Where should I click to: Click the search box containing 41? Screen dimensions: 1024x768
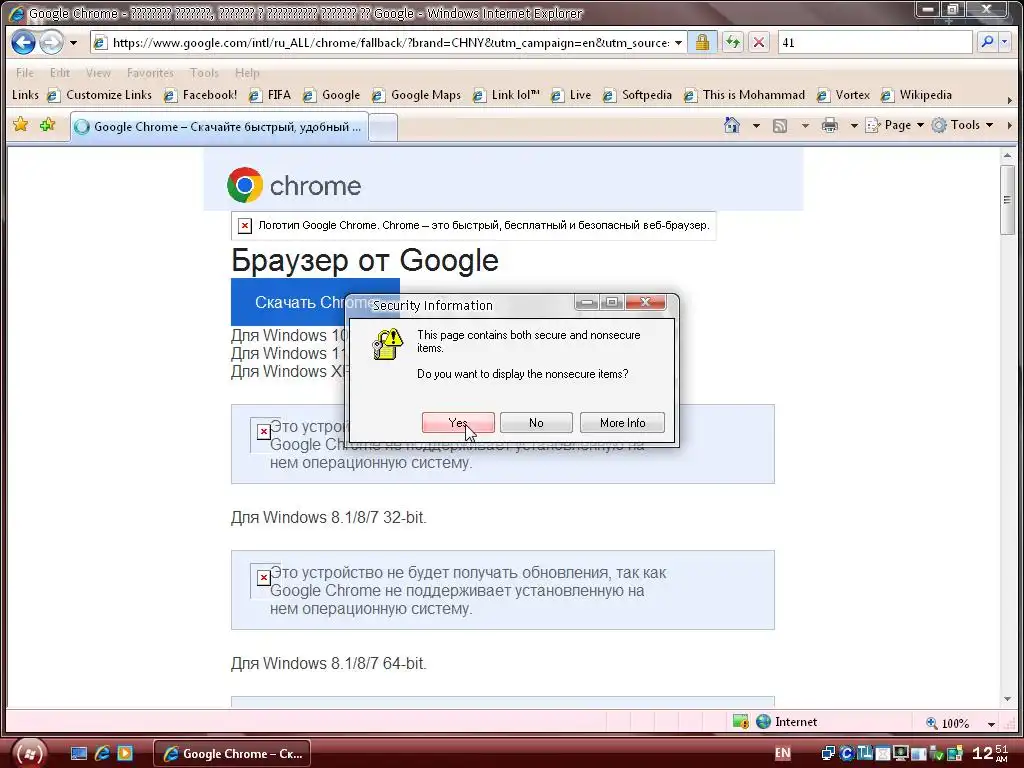[x=875, y=43]
